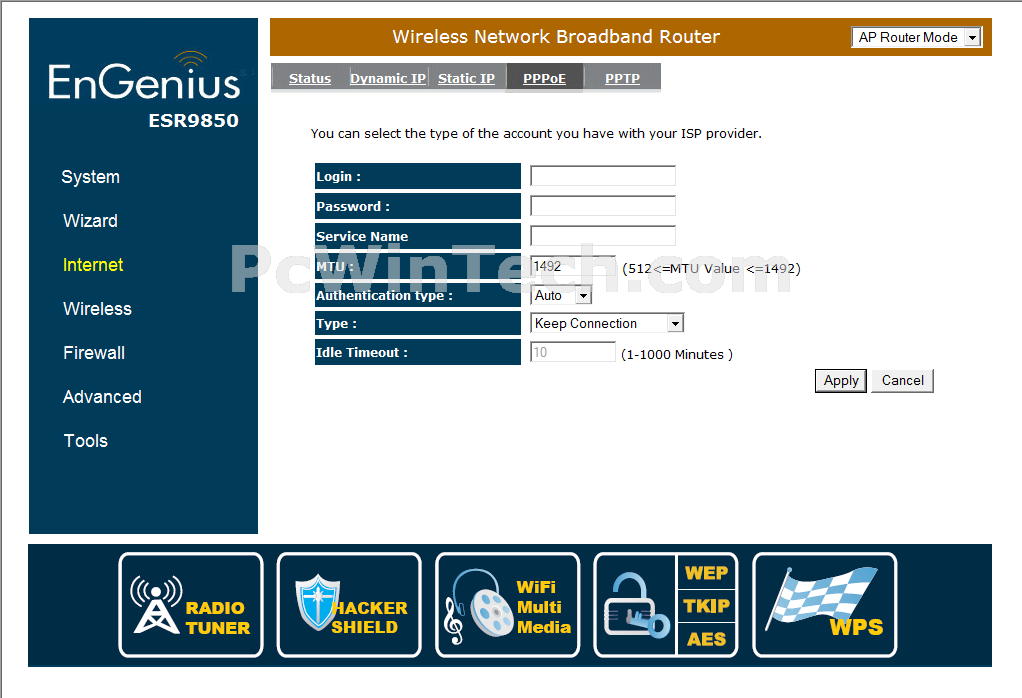The image size is (1022, 698).
Task: Open the Firewall menu
Action: pyautogui.click(x=94, y=353)
